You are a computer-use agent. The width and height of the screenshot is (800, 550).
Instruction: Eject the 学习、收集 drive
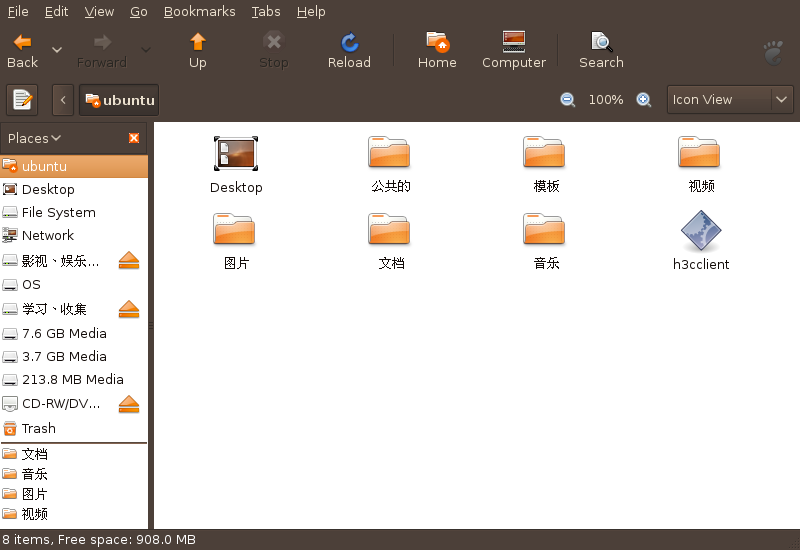129,309
